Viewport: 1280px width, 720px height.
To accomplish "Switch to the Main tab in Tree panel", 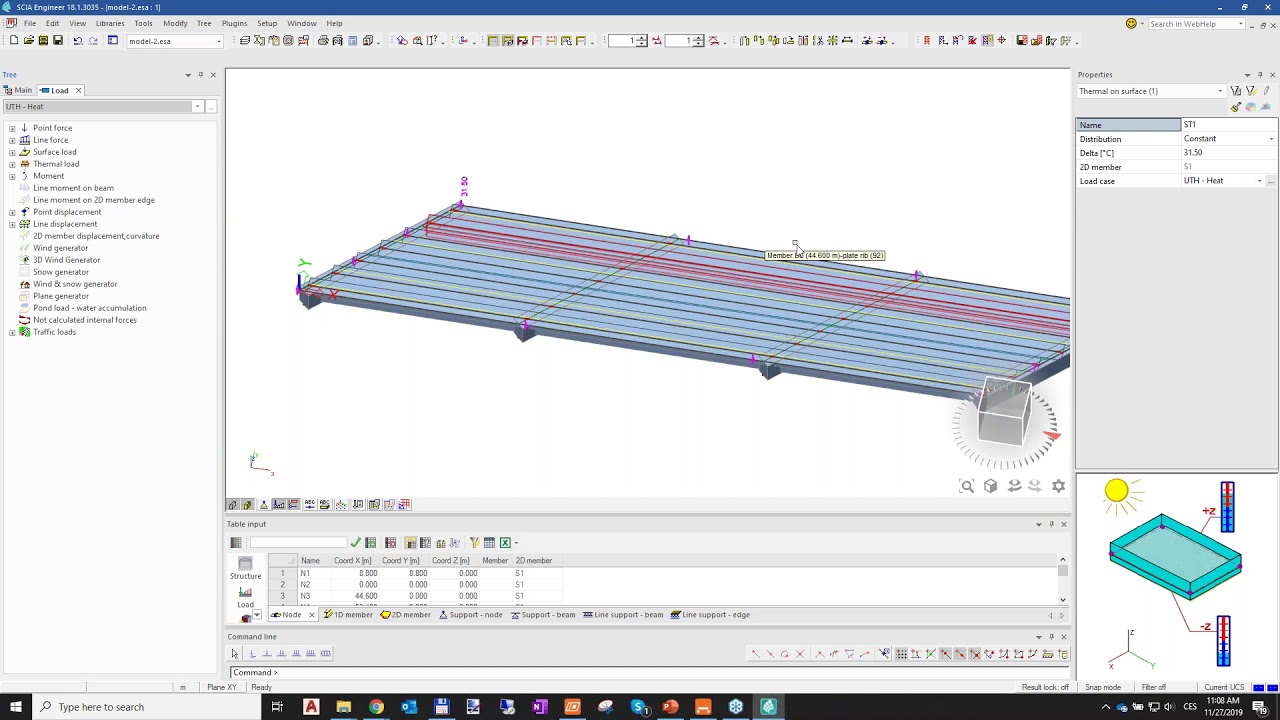I will click(18, 90).
